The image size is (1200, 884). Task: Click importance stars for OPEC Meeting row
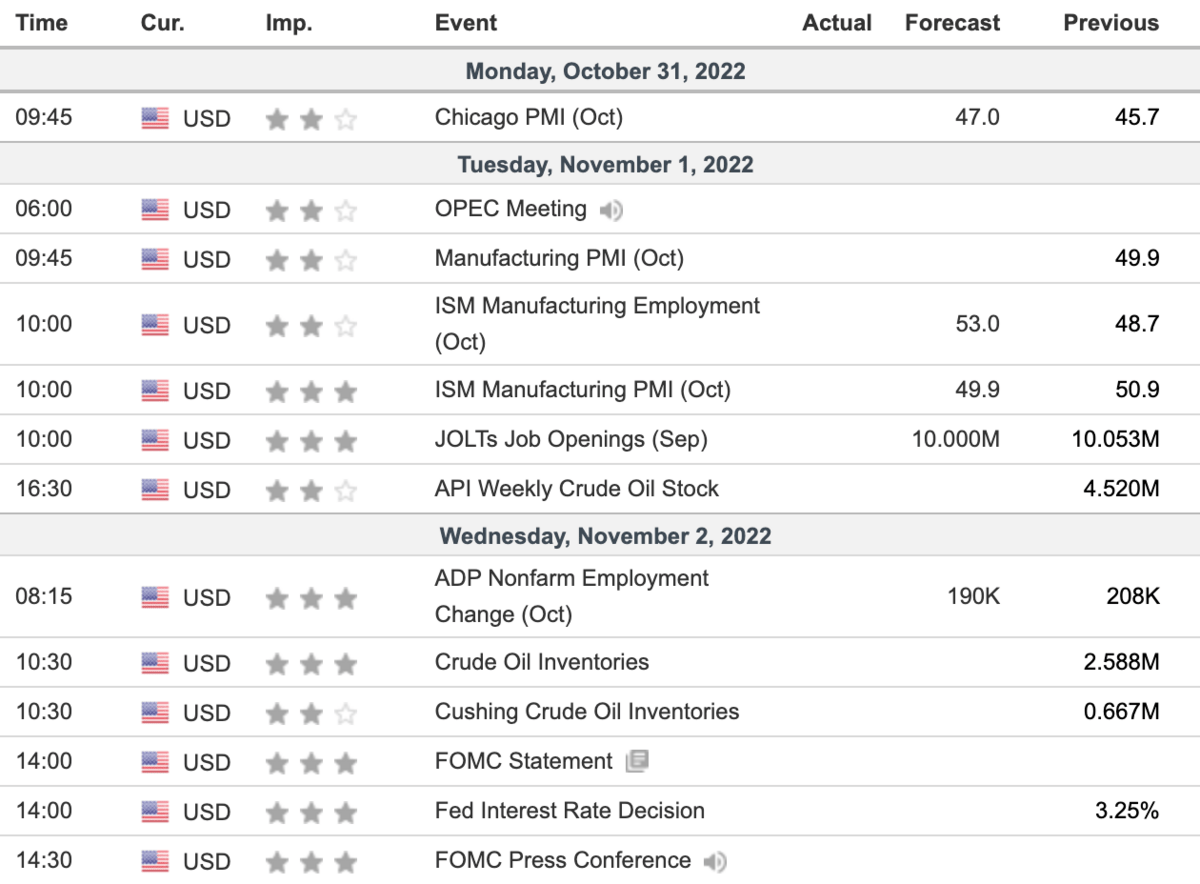point(311,210)
